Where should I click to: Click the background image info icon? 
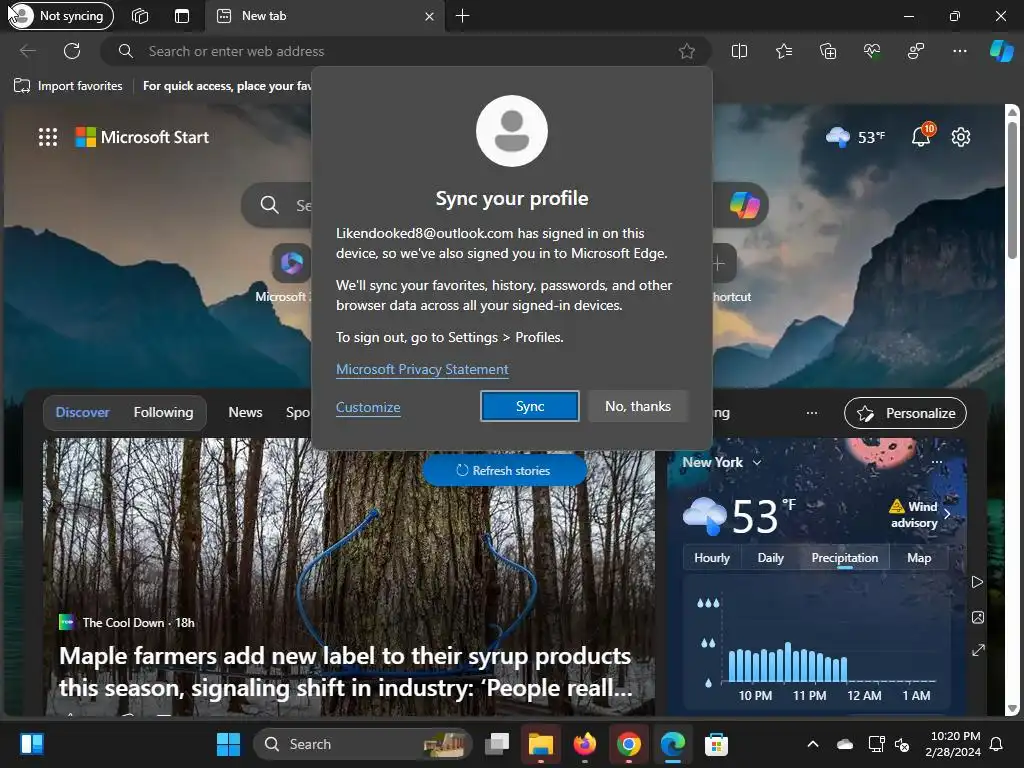coord(978,617)
